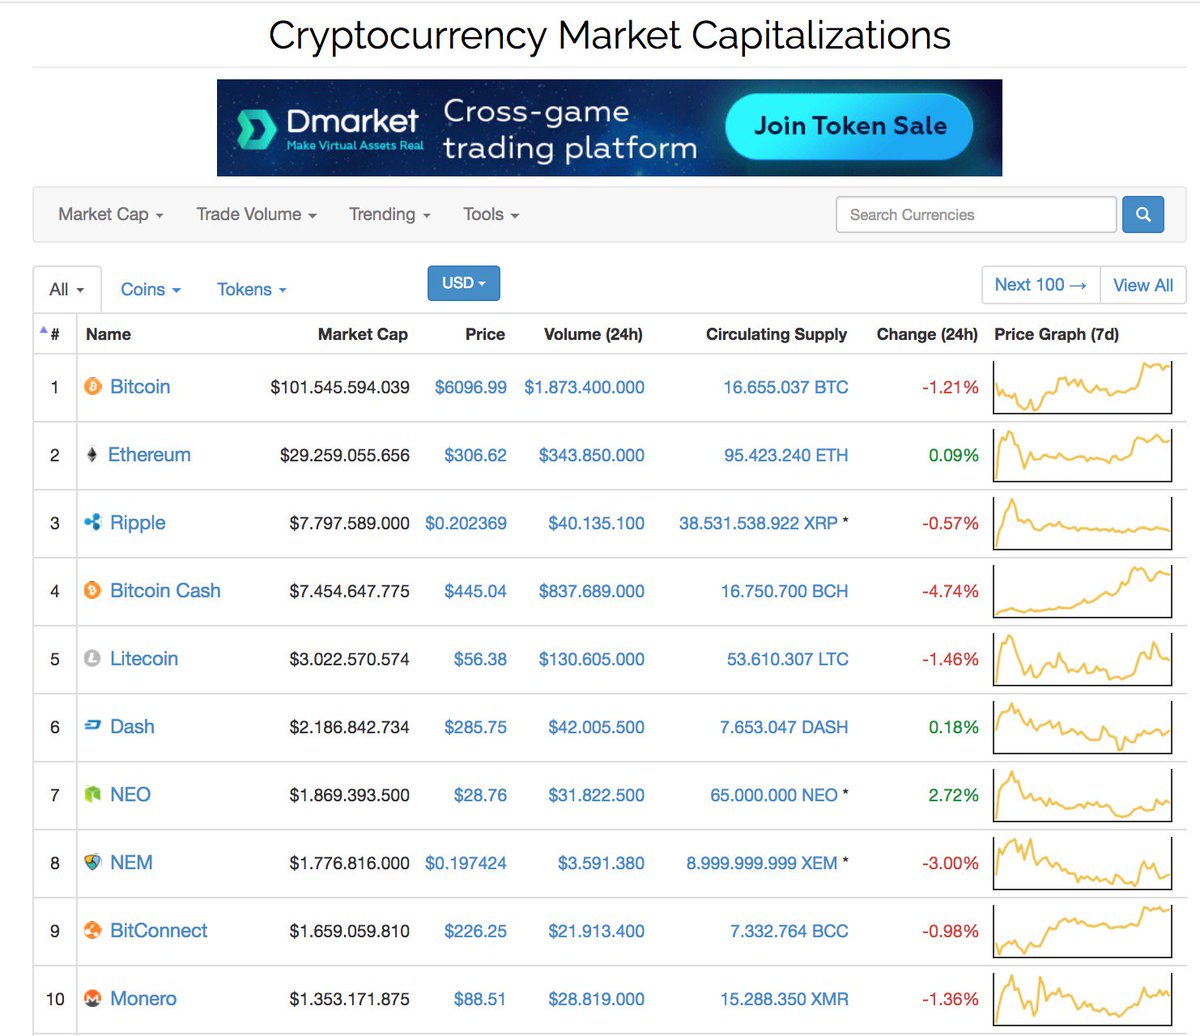Image resolution: width=1200 pixels, height=1036 pixels.
Task: Click Join Token Sale banner button
Action: pyautogui.click(x=850, y=126)
